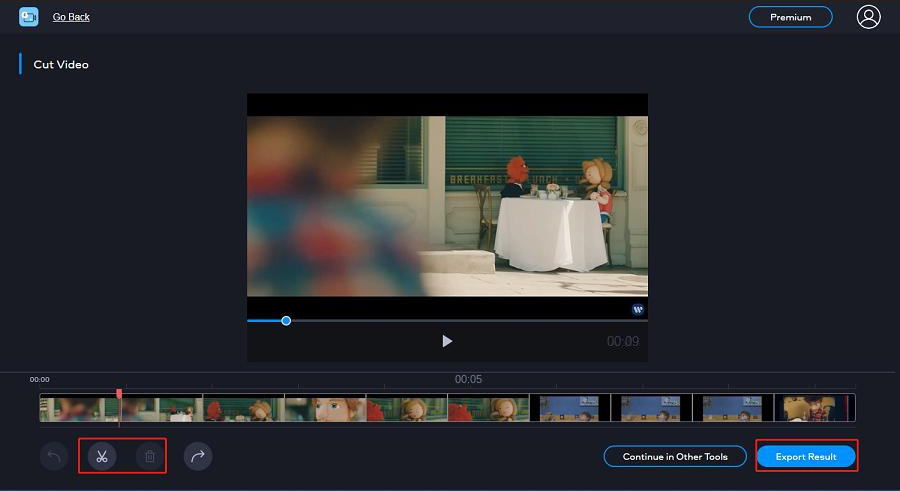
Task: Play the video with the play button
Action: pyautogui.click(x=447, y=341)
